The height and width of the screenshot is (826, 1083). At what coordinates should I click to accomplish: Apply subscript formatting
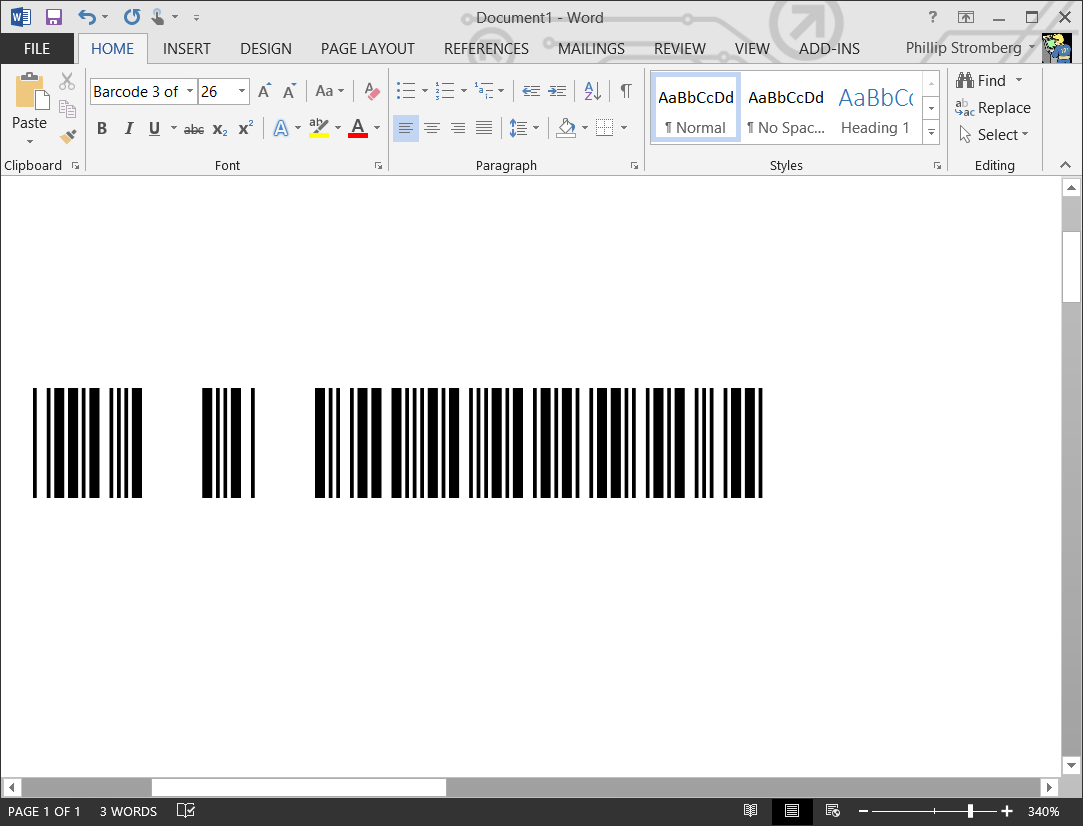(x=220, y=128)
